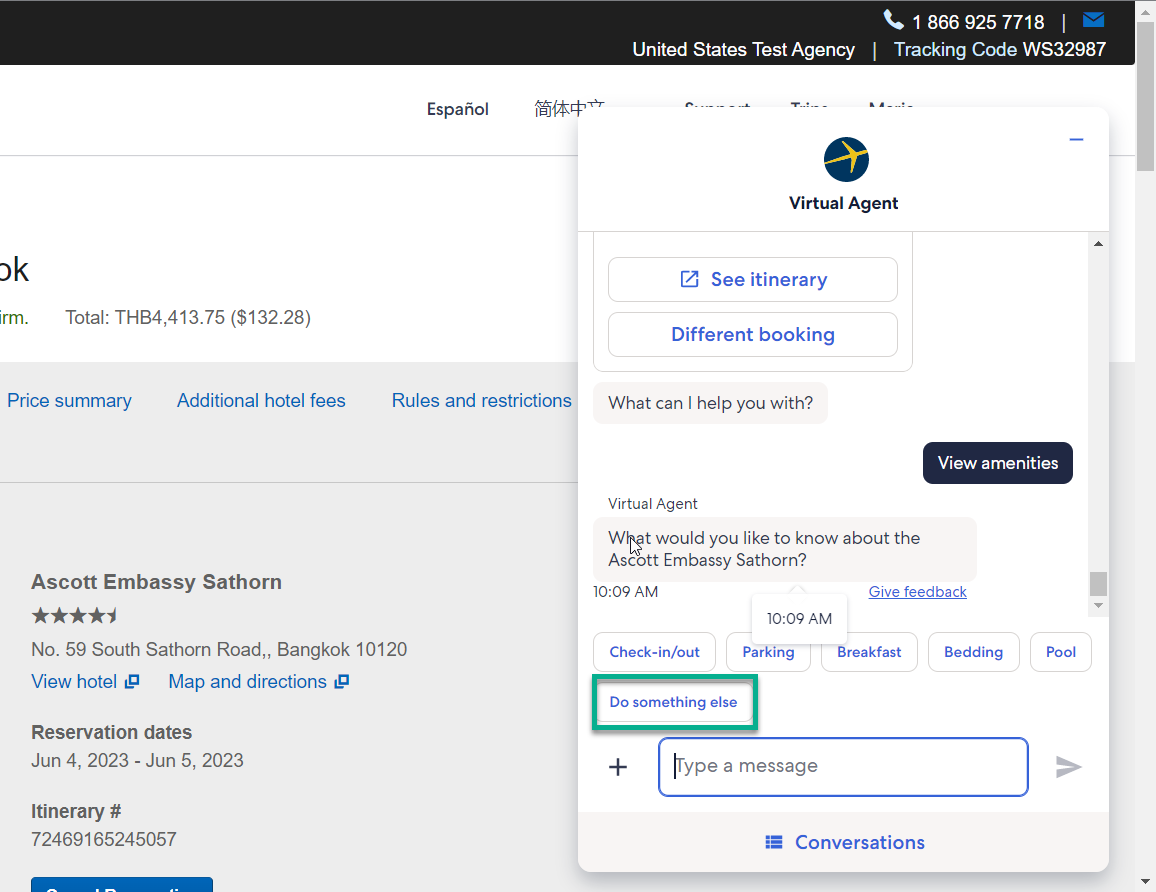Click the 'Virtual Agent' sender label above message
This screenshot has width=1156, height=892.
(652, 504)
